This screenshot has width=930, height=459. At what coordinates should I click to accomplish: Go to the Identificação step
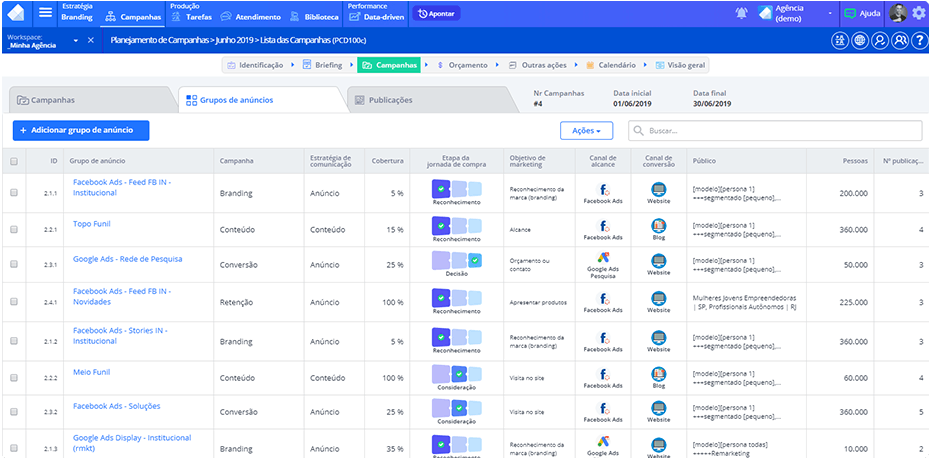pyautogui.click(x=255, y=65)
